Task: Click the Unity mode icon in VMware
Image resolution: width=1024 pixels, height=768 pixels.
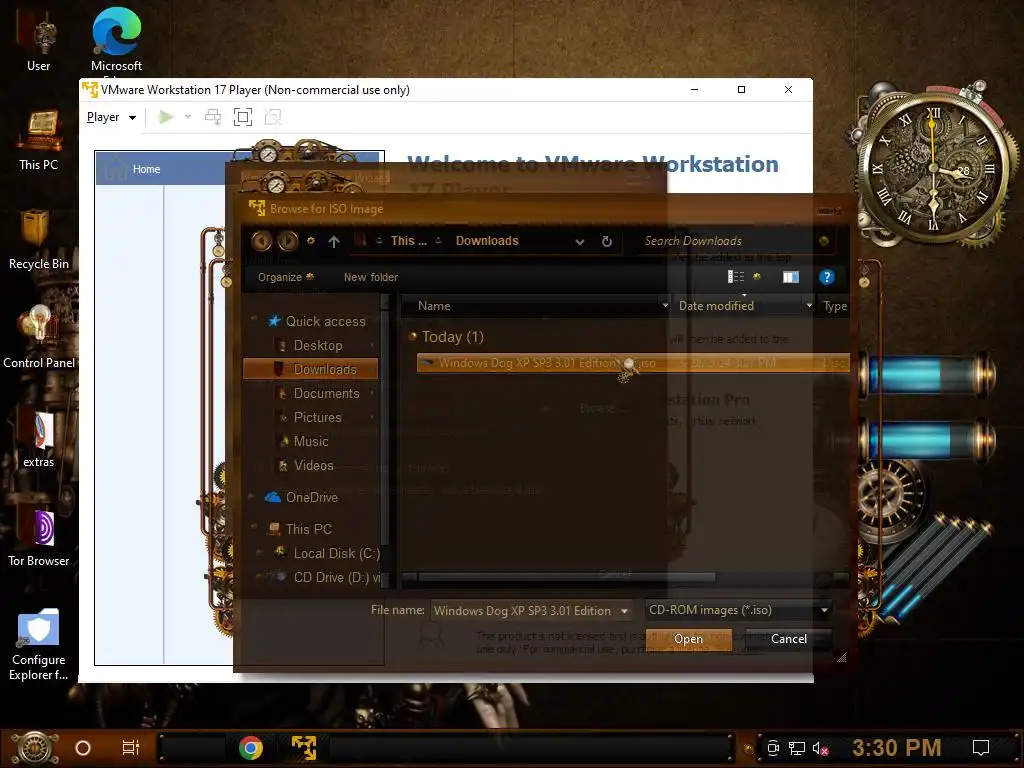Action: click(x=273, y=117)
